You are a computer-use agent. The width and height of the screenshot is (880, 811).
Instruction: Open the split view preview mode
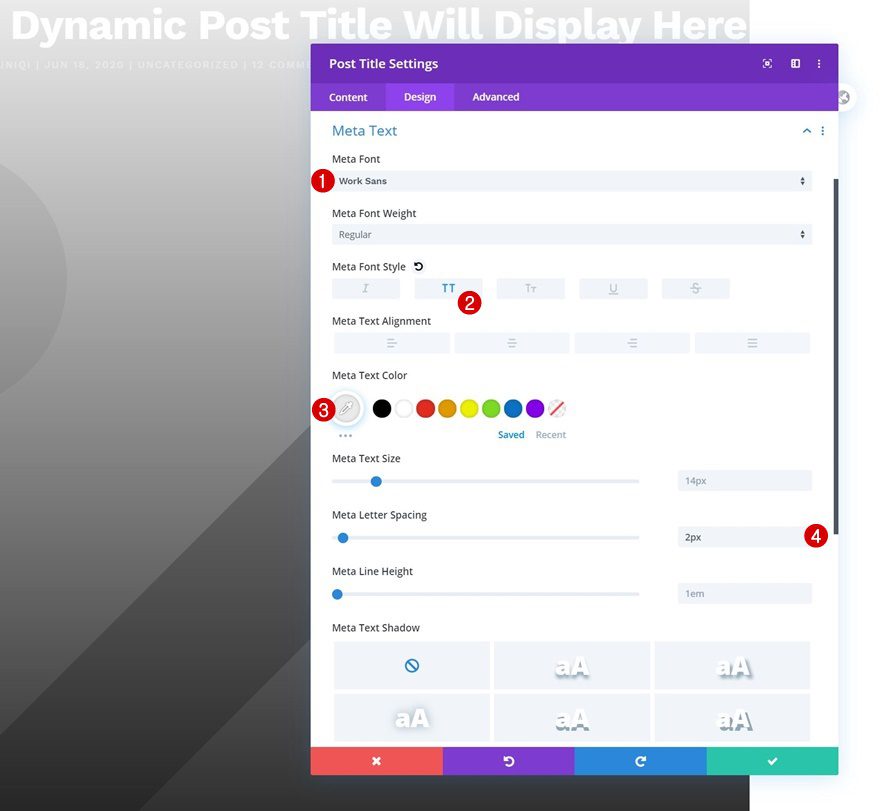pos(795,63)
